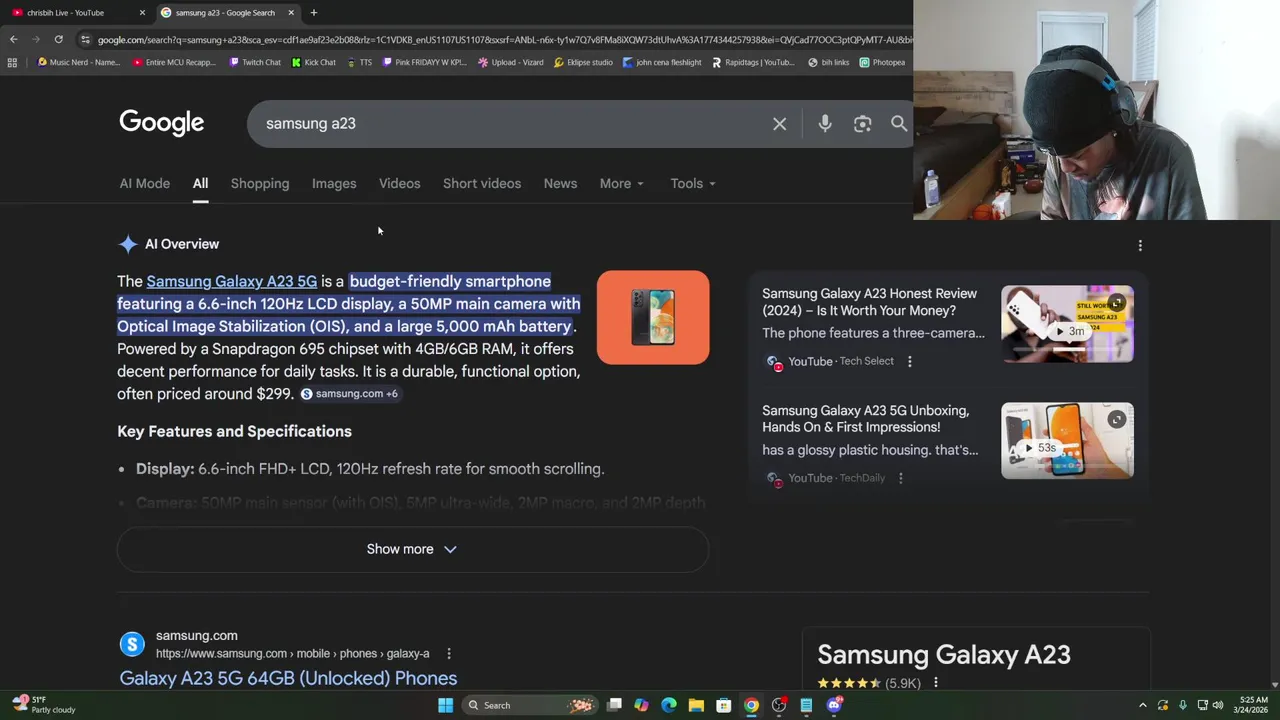Open Google Lens image search icon
The image size is (1280, 720).
(862, 124)
